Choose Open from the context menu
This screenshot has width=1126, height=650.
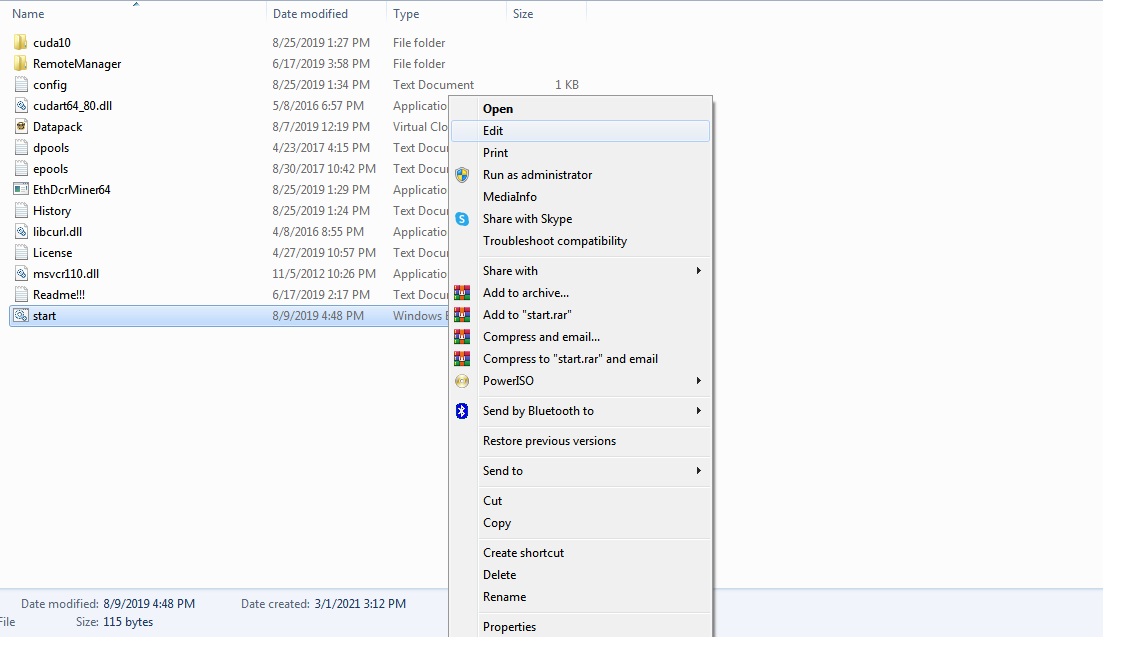[x=580, y=109]
